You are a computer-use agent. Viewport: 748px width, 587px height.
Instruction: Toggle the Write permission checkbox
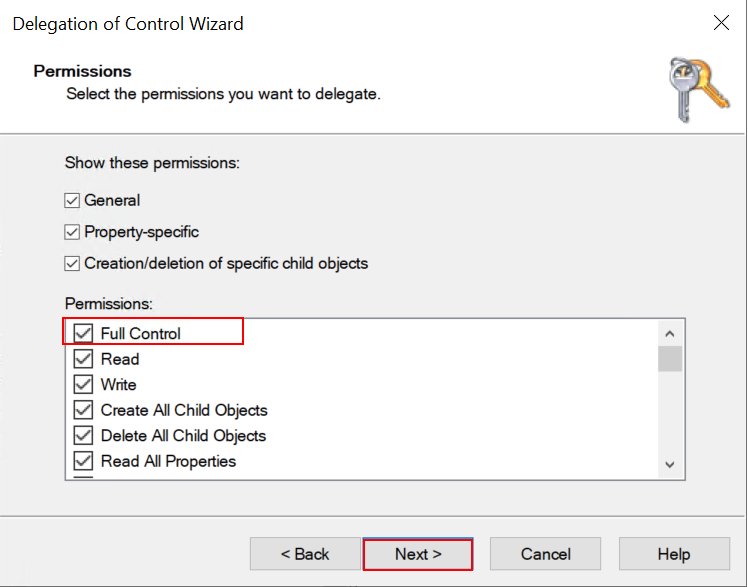tap(83, 384)
